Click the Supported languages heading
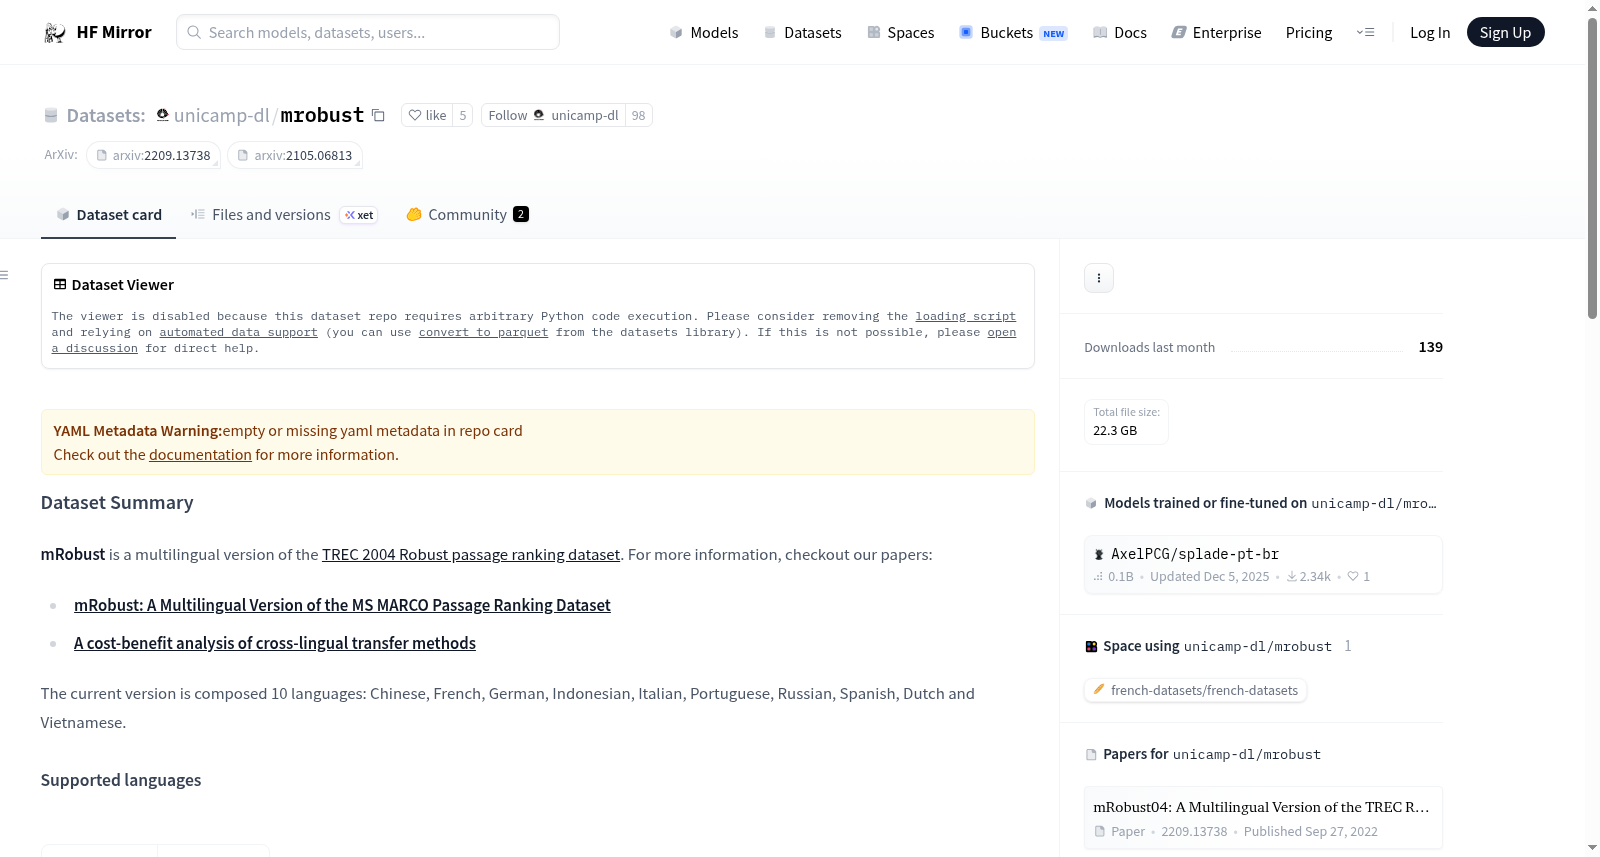Image resolution: width=1600 pixels, height=857 pixels. coord(121,780)
